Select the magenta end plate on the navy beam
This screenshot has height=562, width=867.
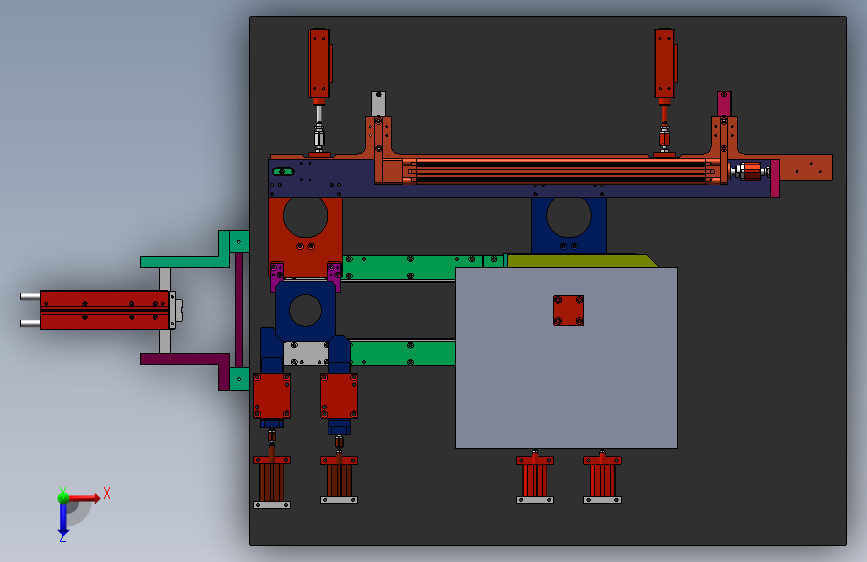click(x=775, y=178)
